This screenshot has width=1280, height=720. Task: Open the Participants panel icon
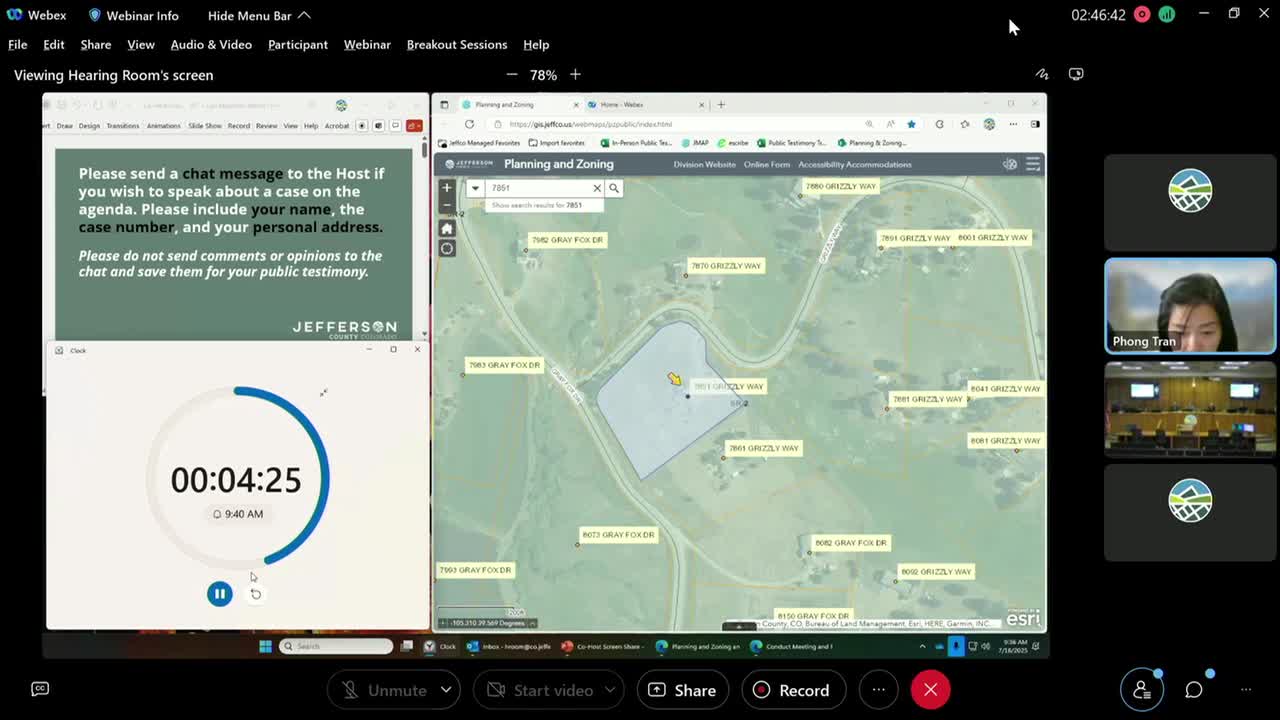(1142, 689)
